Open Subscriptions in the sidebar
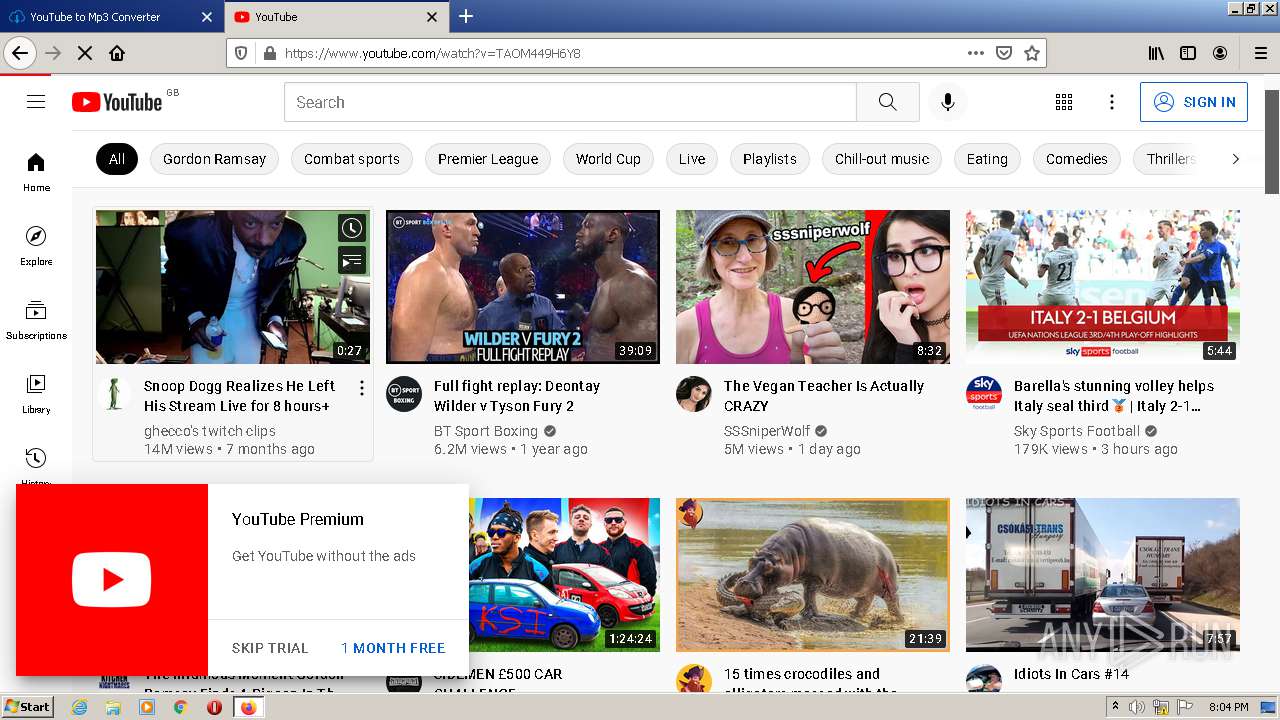Image resolution: width=1280 pixels, height=720 pixels. click(x=36, y=319)
